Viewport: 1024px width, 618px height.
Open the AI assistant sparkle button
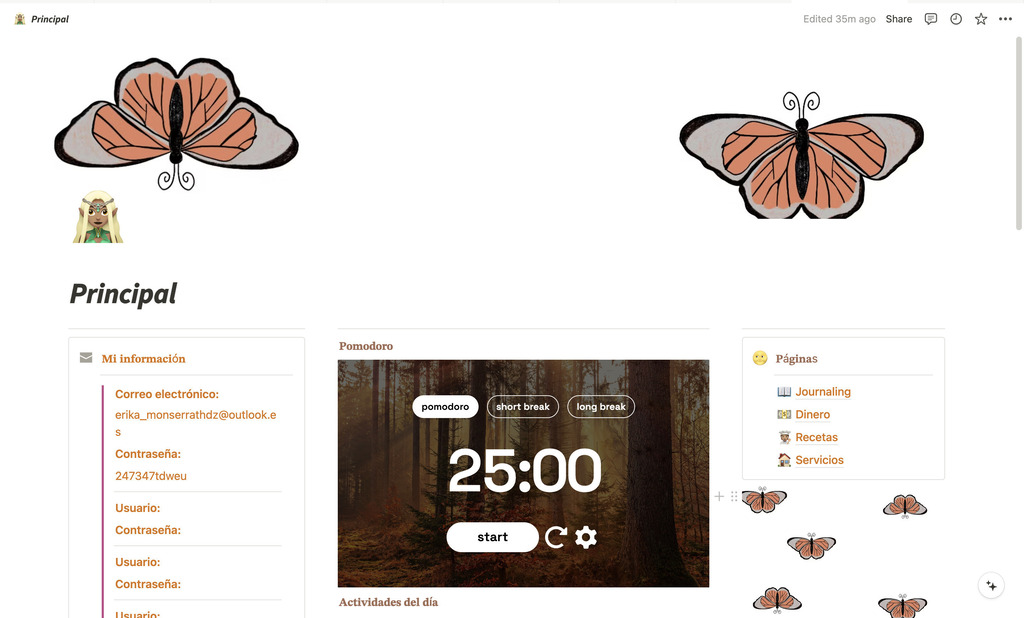click(x=991, y=585)
